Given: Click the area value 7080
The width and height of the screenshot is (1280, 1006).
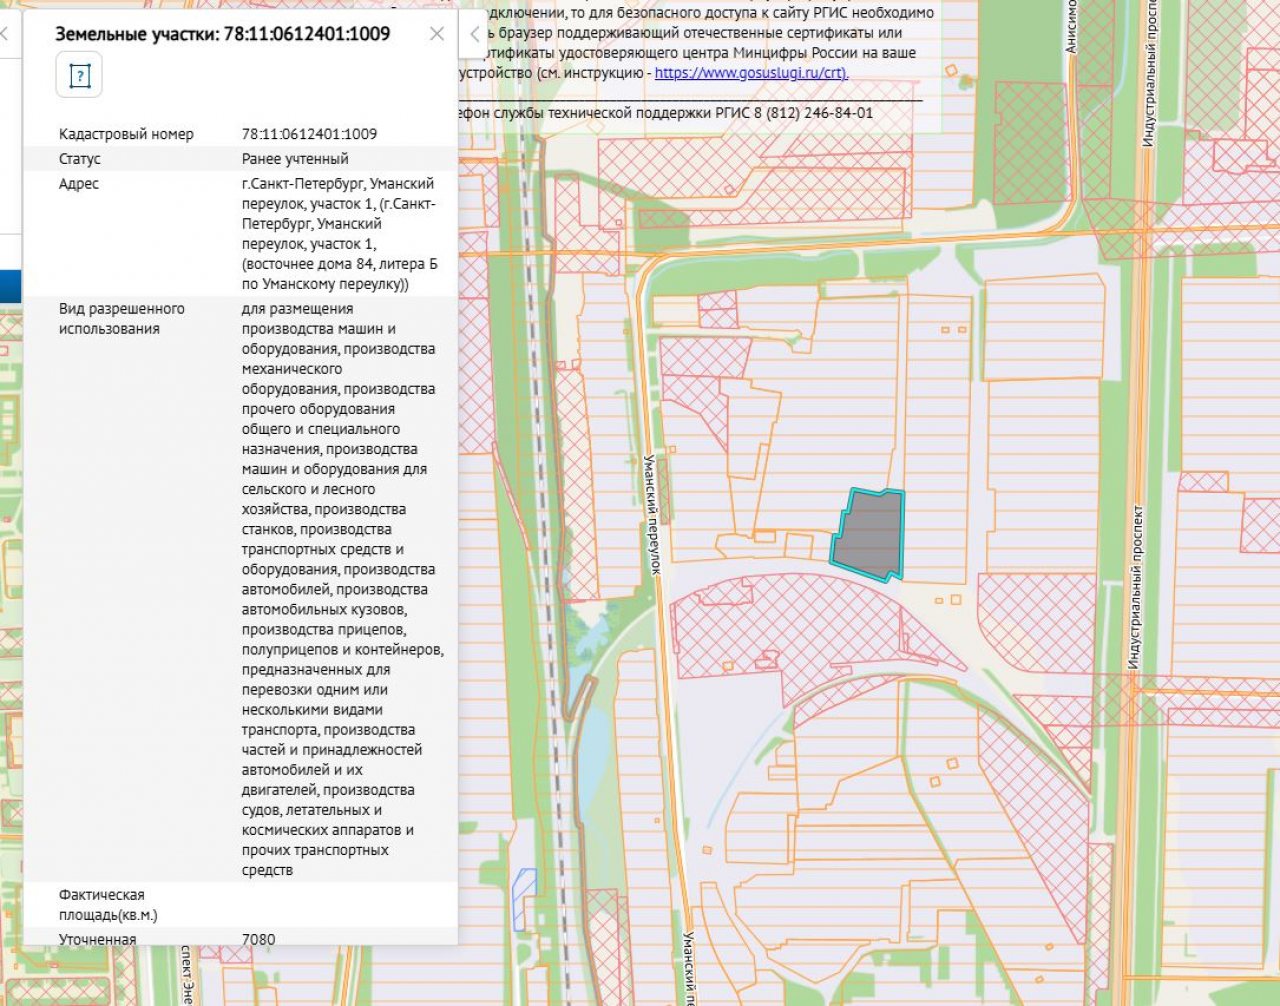Looking at the screenshot, I should coord(258,939).
